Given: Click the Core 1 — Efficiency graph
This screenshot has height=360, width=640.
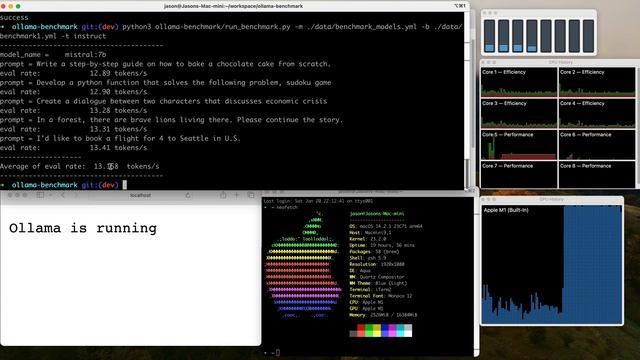Looking at the screenshot, I should 518,82.
